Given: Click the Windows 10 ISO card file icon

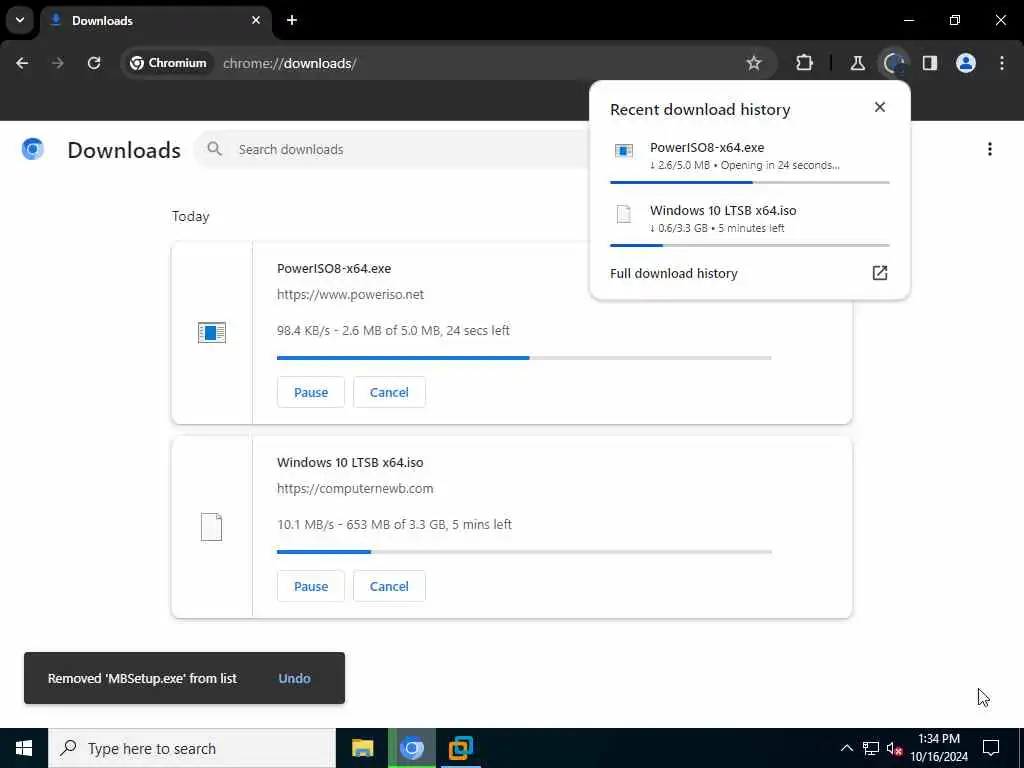Looking at the screenshot, I should pos(212,526).
